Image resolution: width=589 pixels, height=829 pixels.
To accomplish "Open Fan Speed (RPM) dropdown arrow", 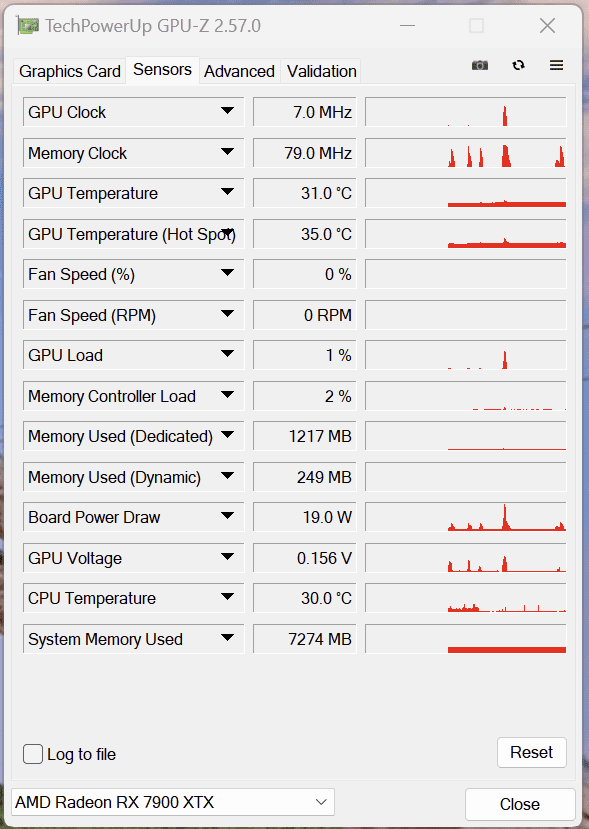I will click(x=227, y=314).
